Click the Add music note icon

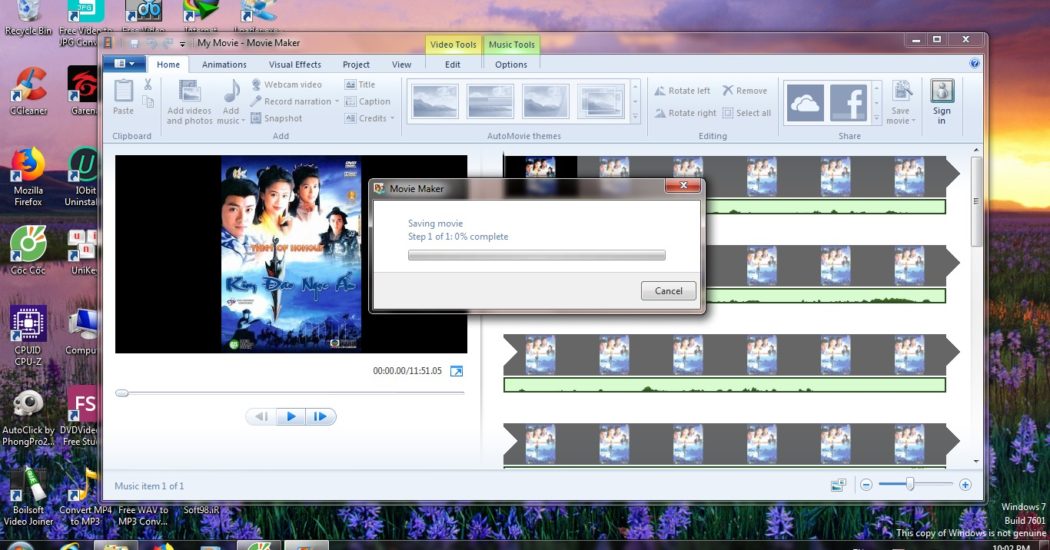tap(232, 92)
